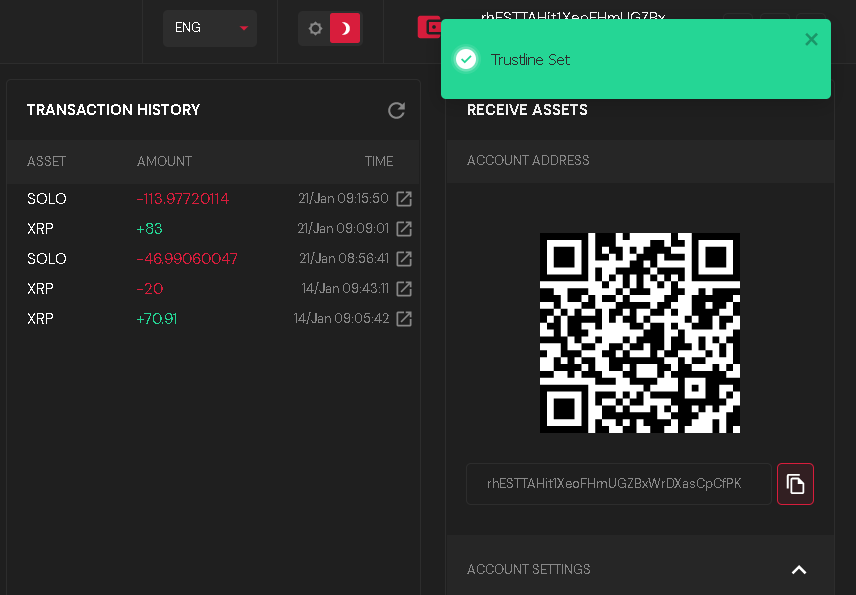Click the Trustline Set checkmark icon
Screen dimensions: 856x595
tap(466, 59)
